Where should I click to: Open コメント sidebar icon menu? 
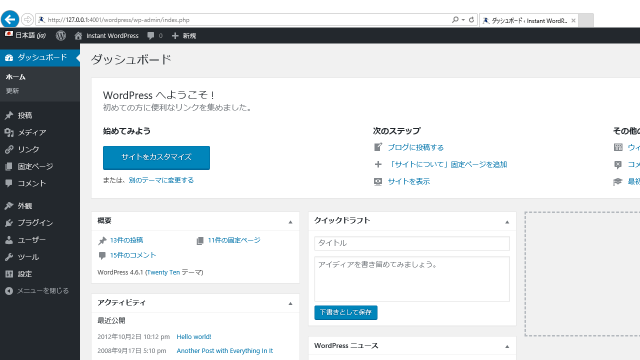[x=9, y=183]
